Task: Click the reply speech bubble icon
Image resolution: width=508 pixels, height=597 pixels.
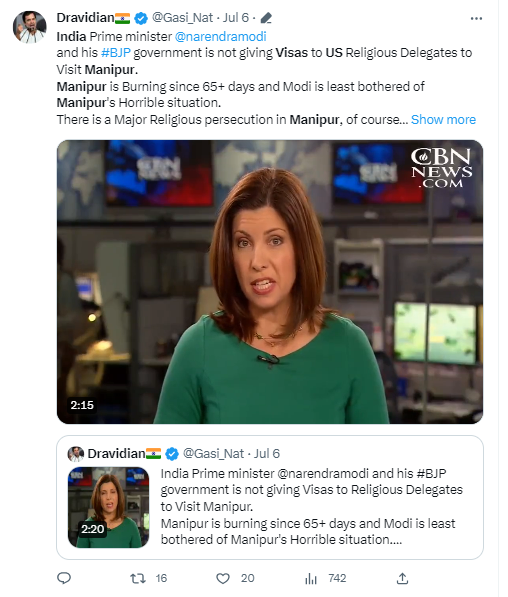Action: click(x=64, y=578)
